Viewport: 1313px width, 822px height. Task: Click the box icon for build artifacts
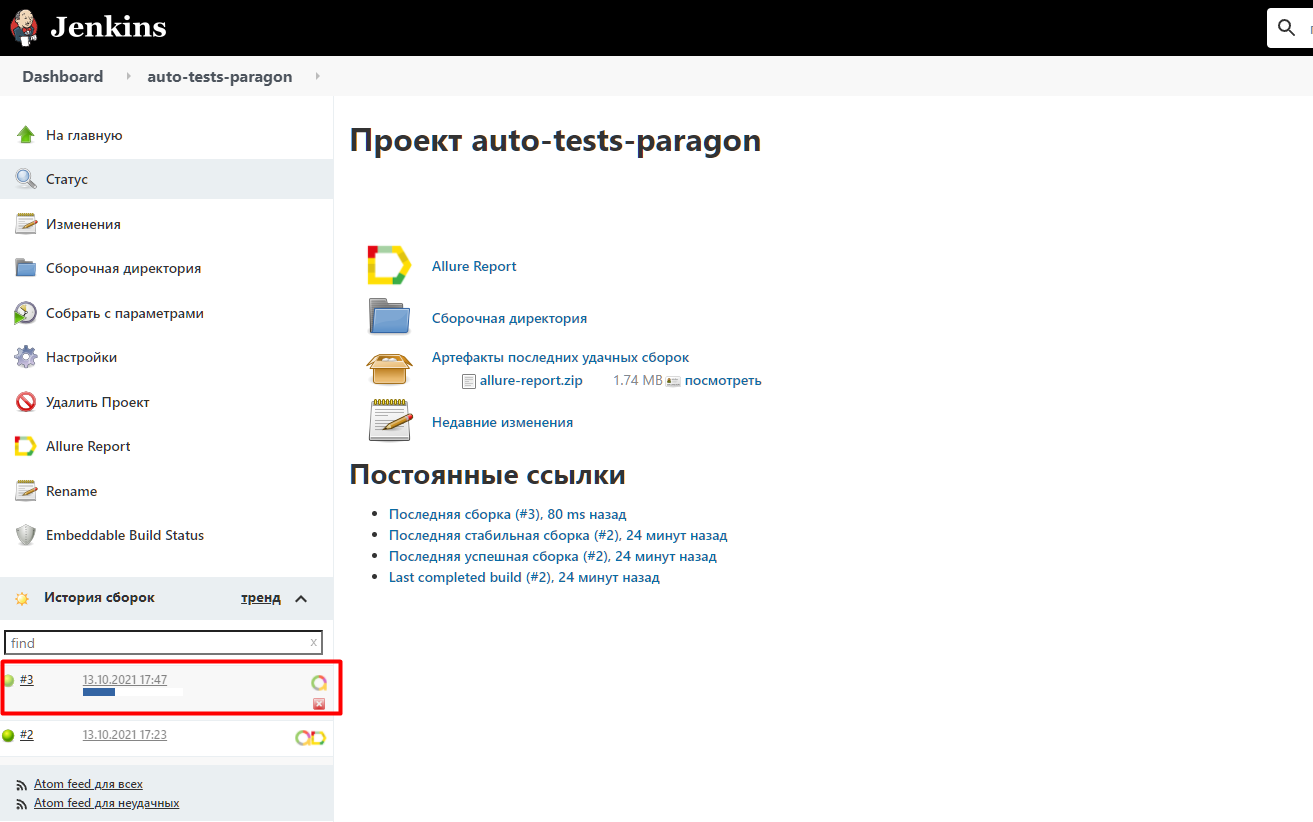coord(389,368)
